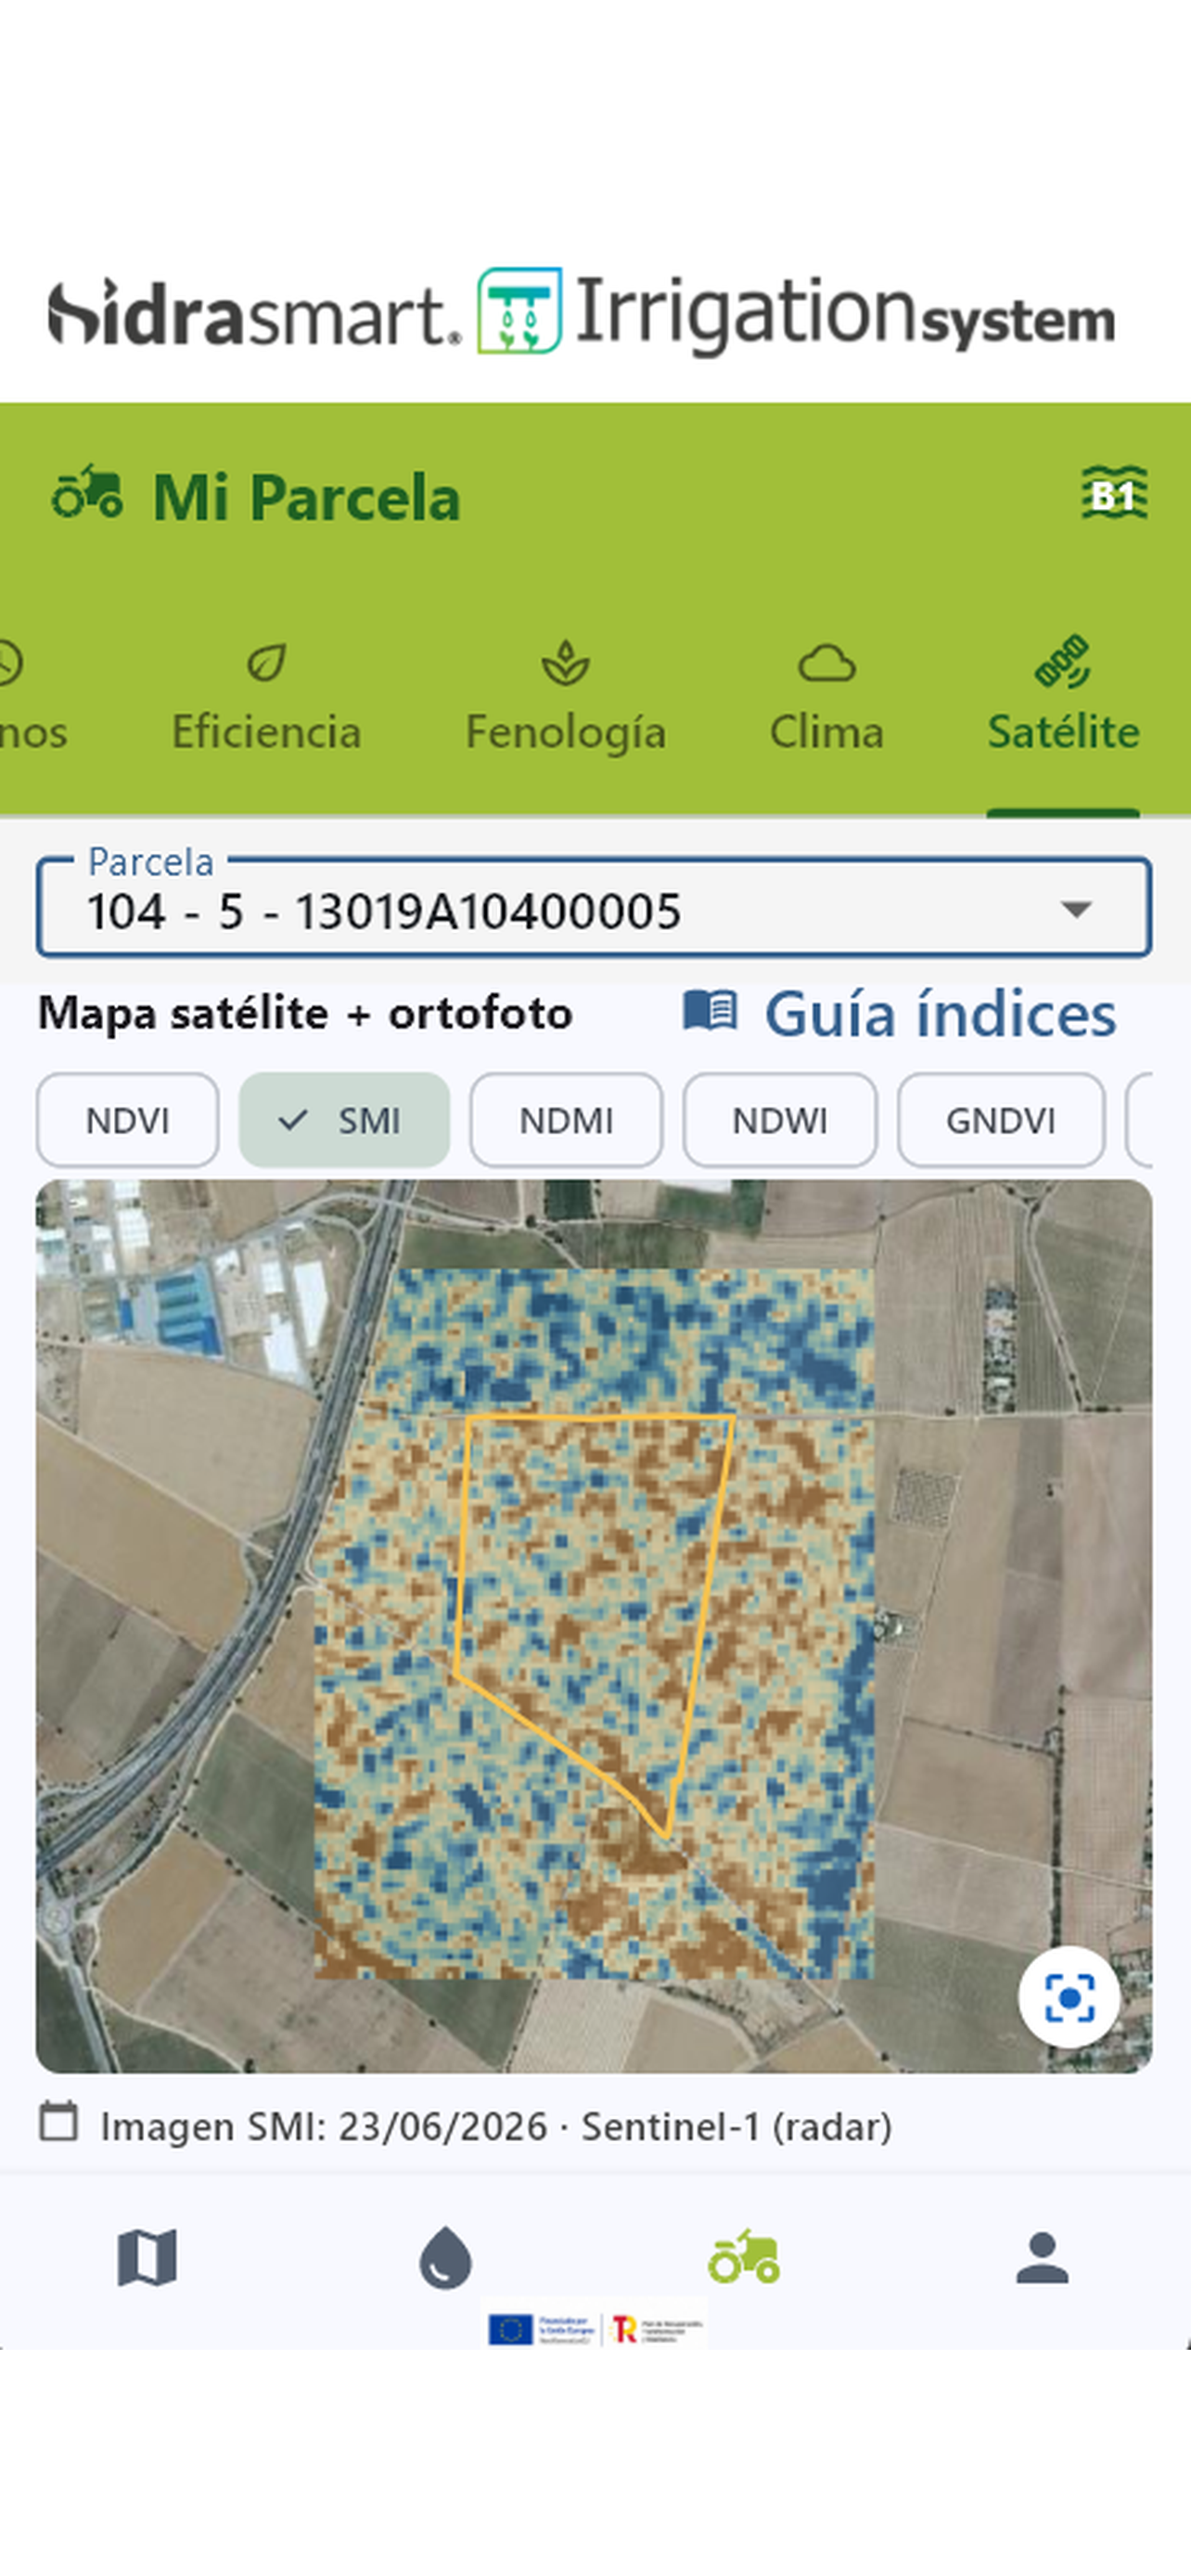Click the tractor icon beside Mi Parcela

(x=88, y=492)
